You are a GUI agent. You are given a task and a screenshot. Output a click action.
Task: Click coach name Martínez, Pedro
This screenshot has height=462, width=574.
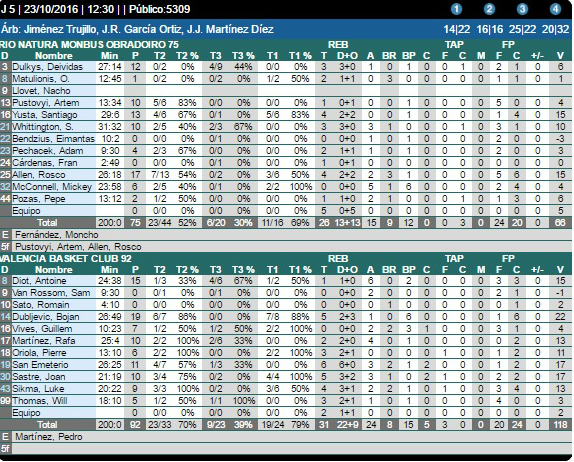[x=49, y=437]
